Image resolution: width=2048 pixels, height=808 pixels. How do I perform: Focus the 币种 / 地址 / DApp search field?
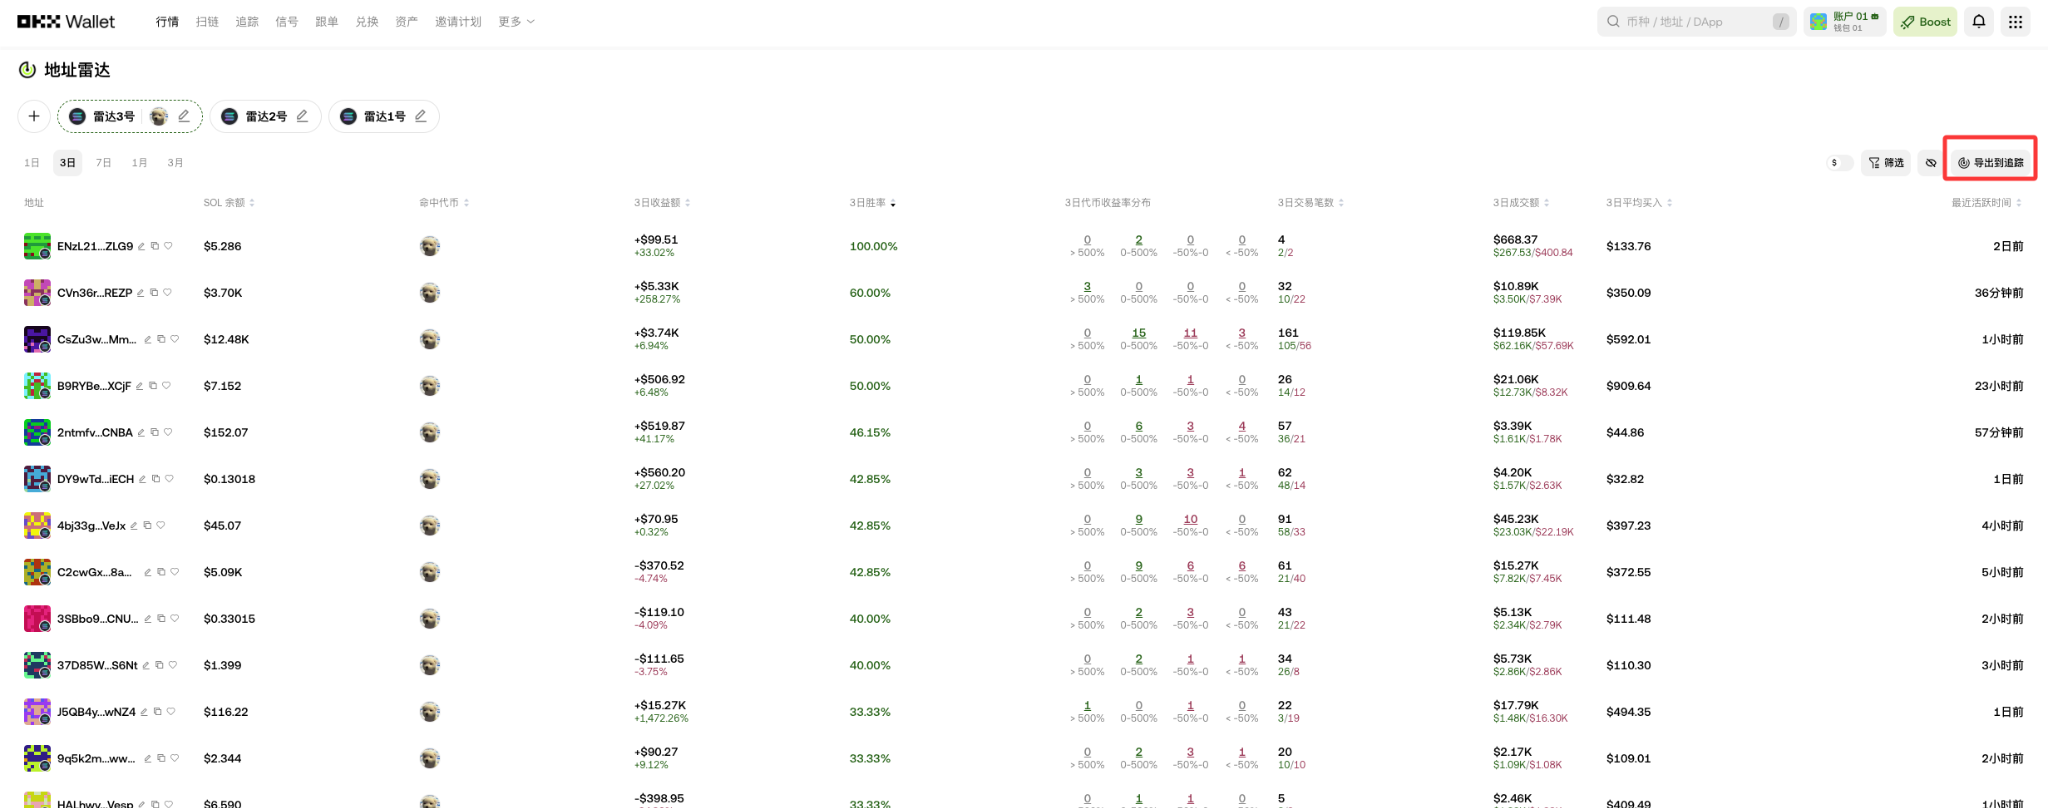point(1696,21)
